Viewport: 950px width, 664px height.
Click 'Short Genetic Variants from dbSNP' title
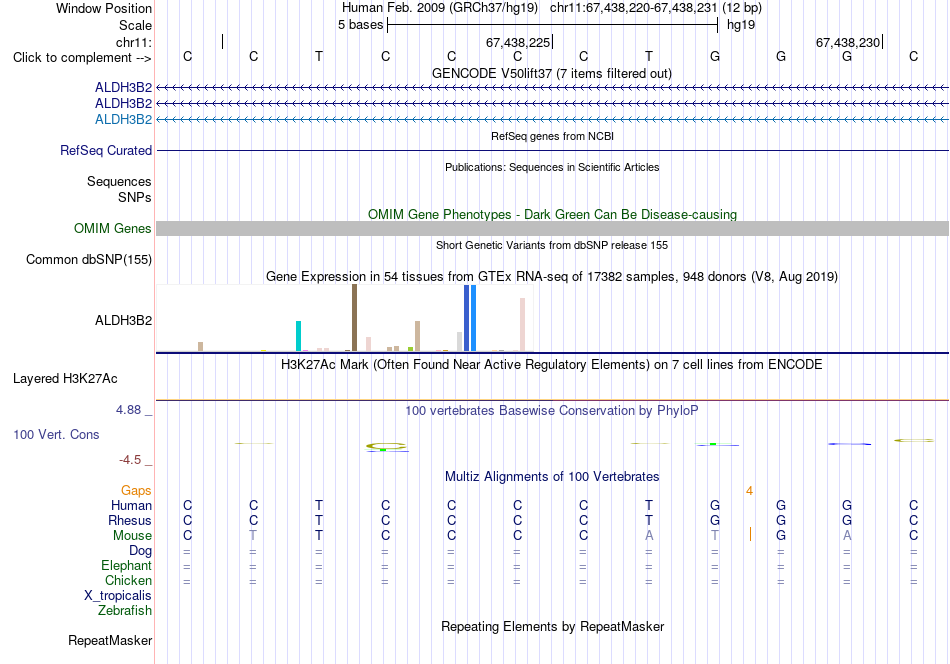[552, 245]
